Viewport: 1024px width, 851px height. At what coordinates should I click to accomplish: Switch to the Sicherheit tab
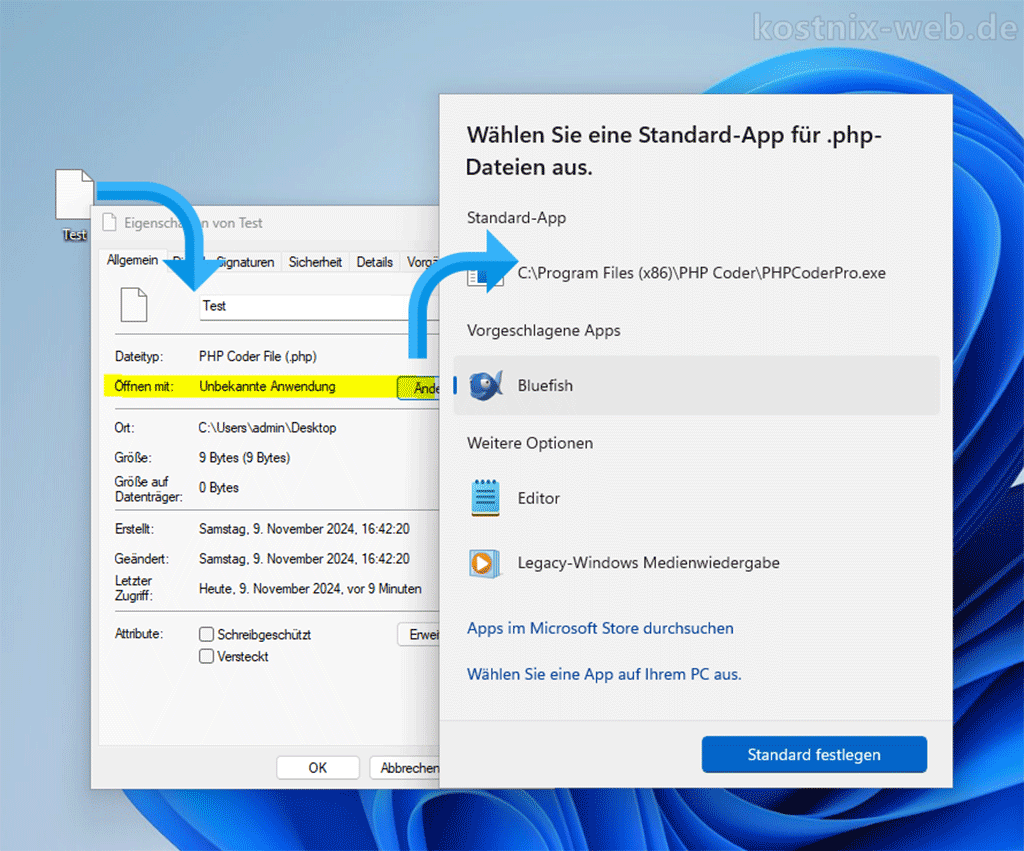(315, 262)
